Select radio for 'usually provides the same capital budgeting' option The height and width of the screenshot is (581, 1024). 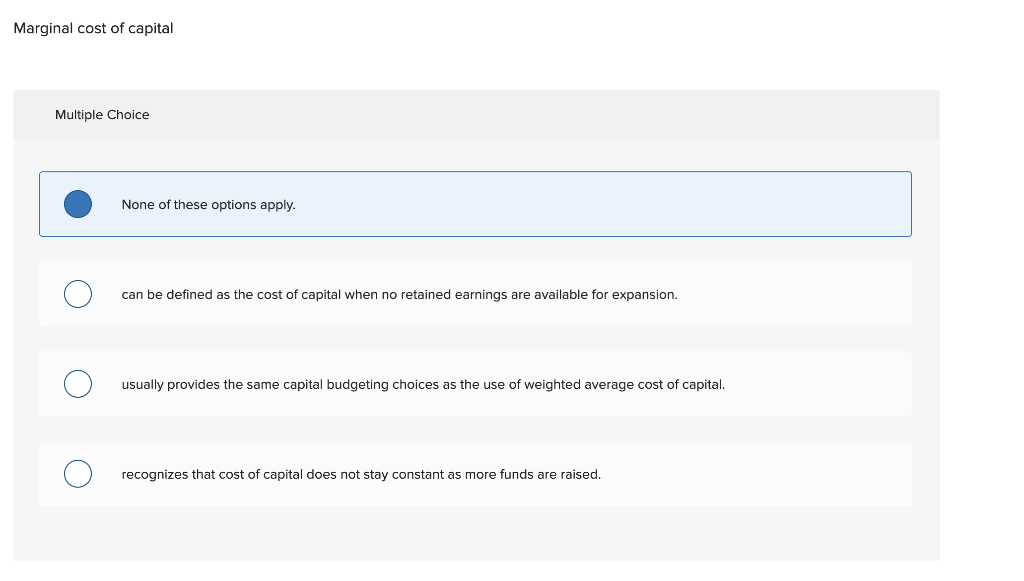coord(78,385)
